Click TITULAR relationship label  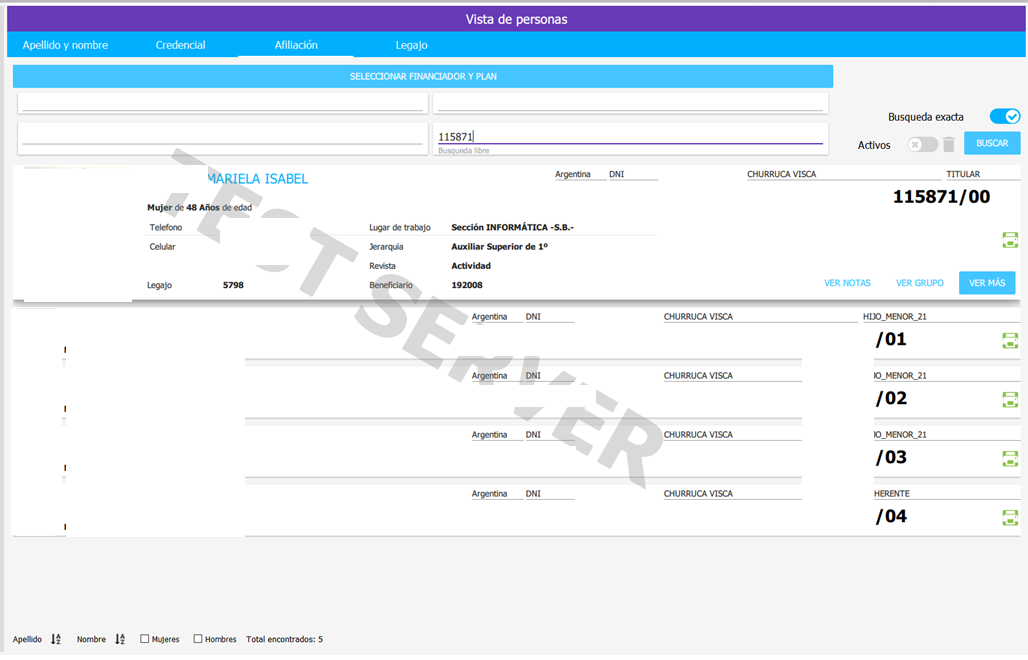pos(962,174)
